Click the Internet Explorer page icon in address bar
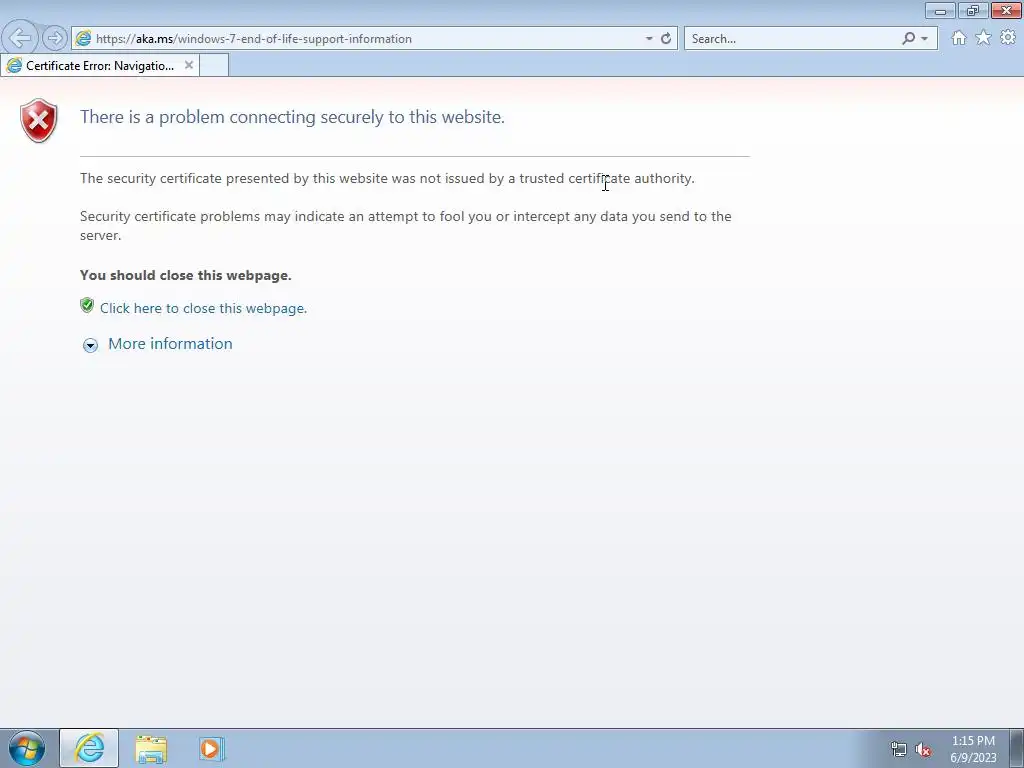This screenshot has height=768, width=1024. click(83, 39)
